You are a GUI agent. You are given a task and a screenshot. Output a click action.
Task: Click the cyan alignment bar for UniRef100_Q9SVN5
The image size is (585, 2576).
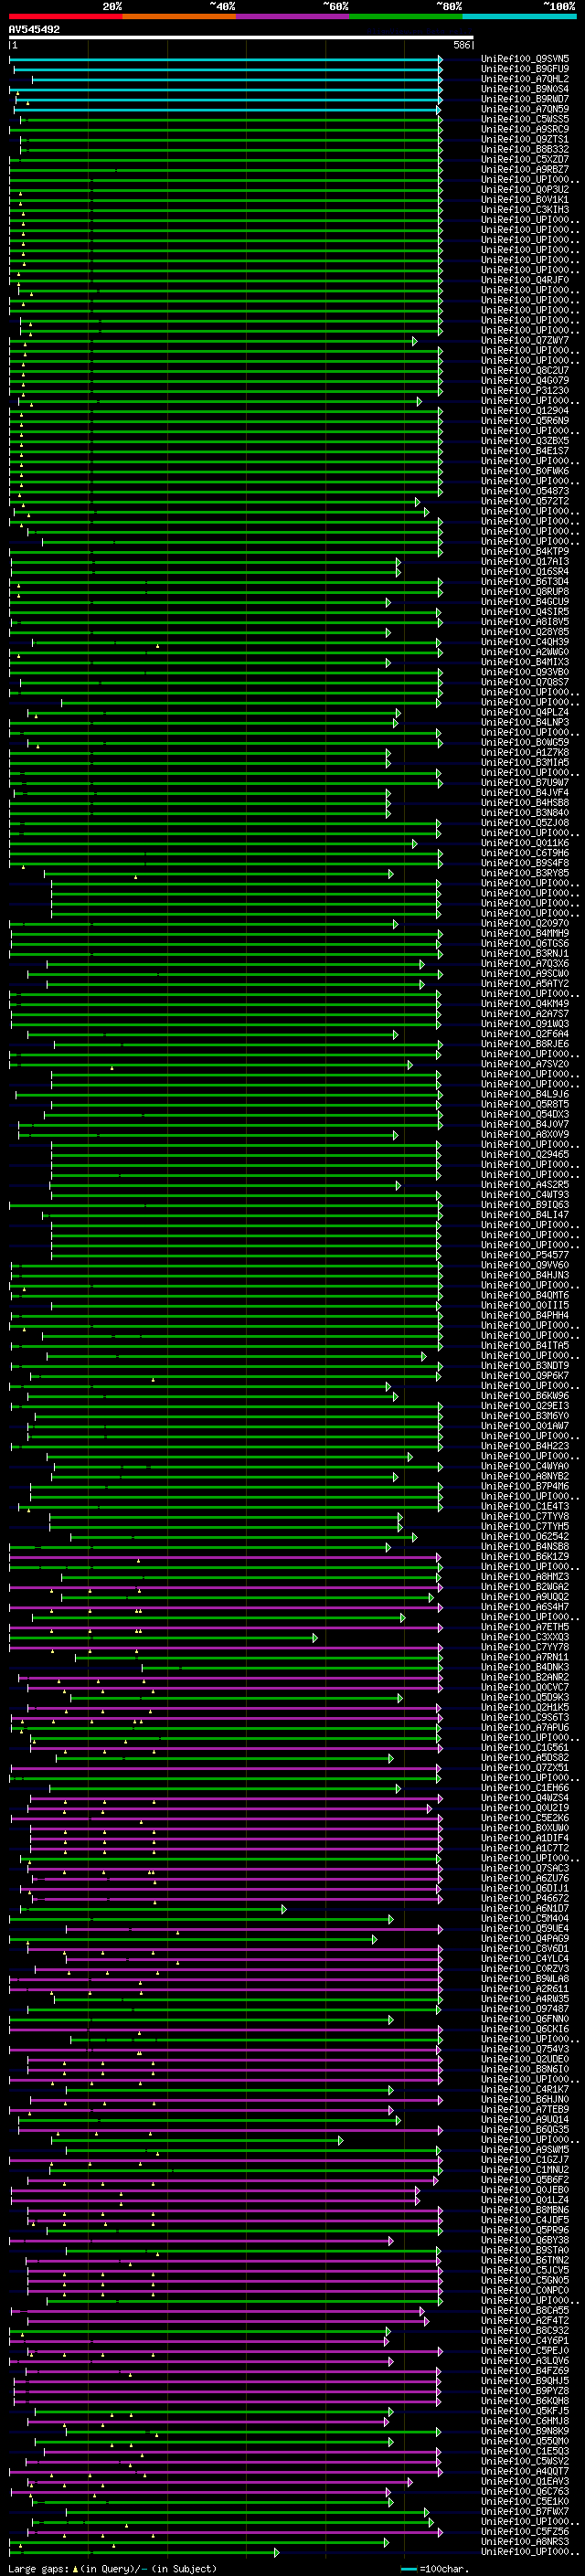click(226, 59)
